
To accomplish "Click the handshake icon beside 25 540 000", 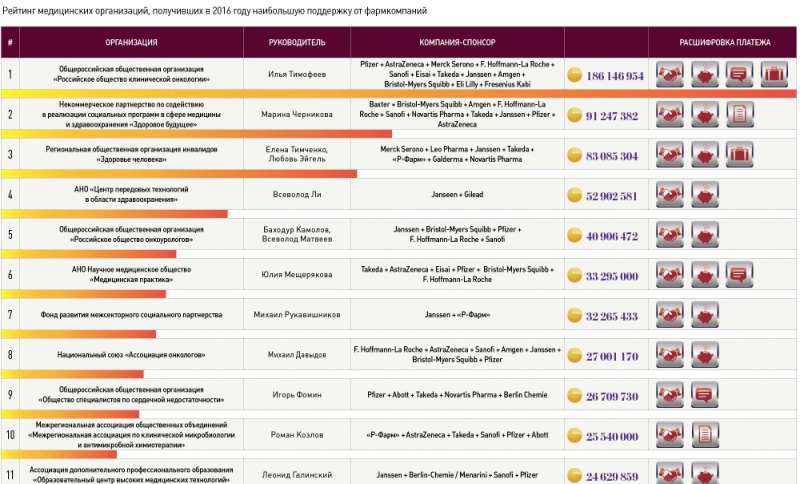I will coord(670,435).
